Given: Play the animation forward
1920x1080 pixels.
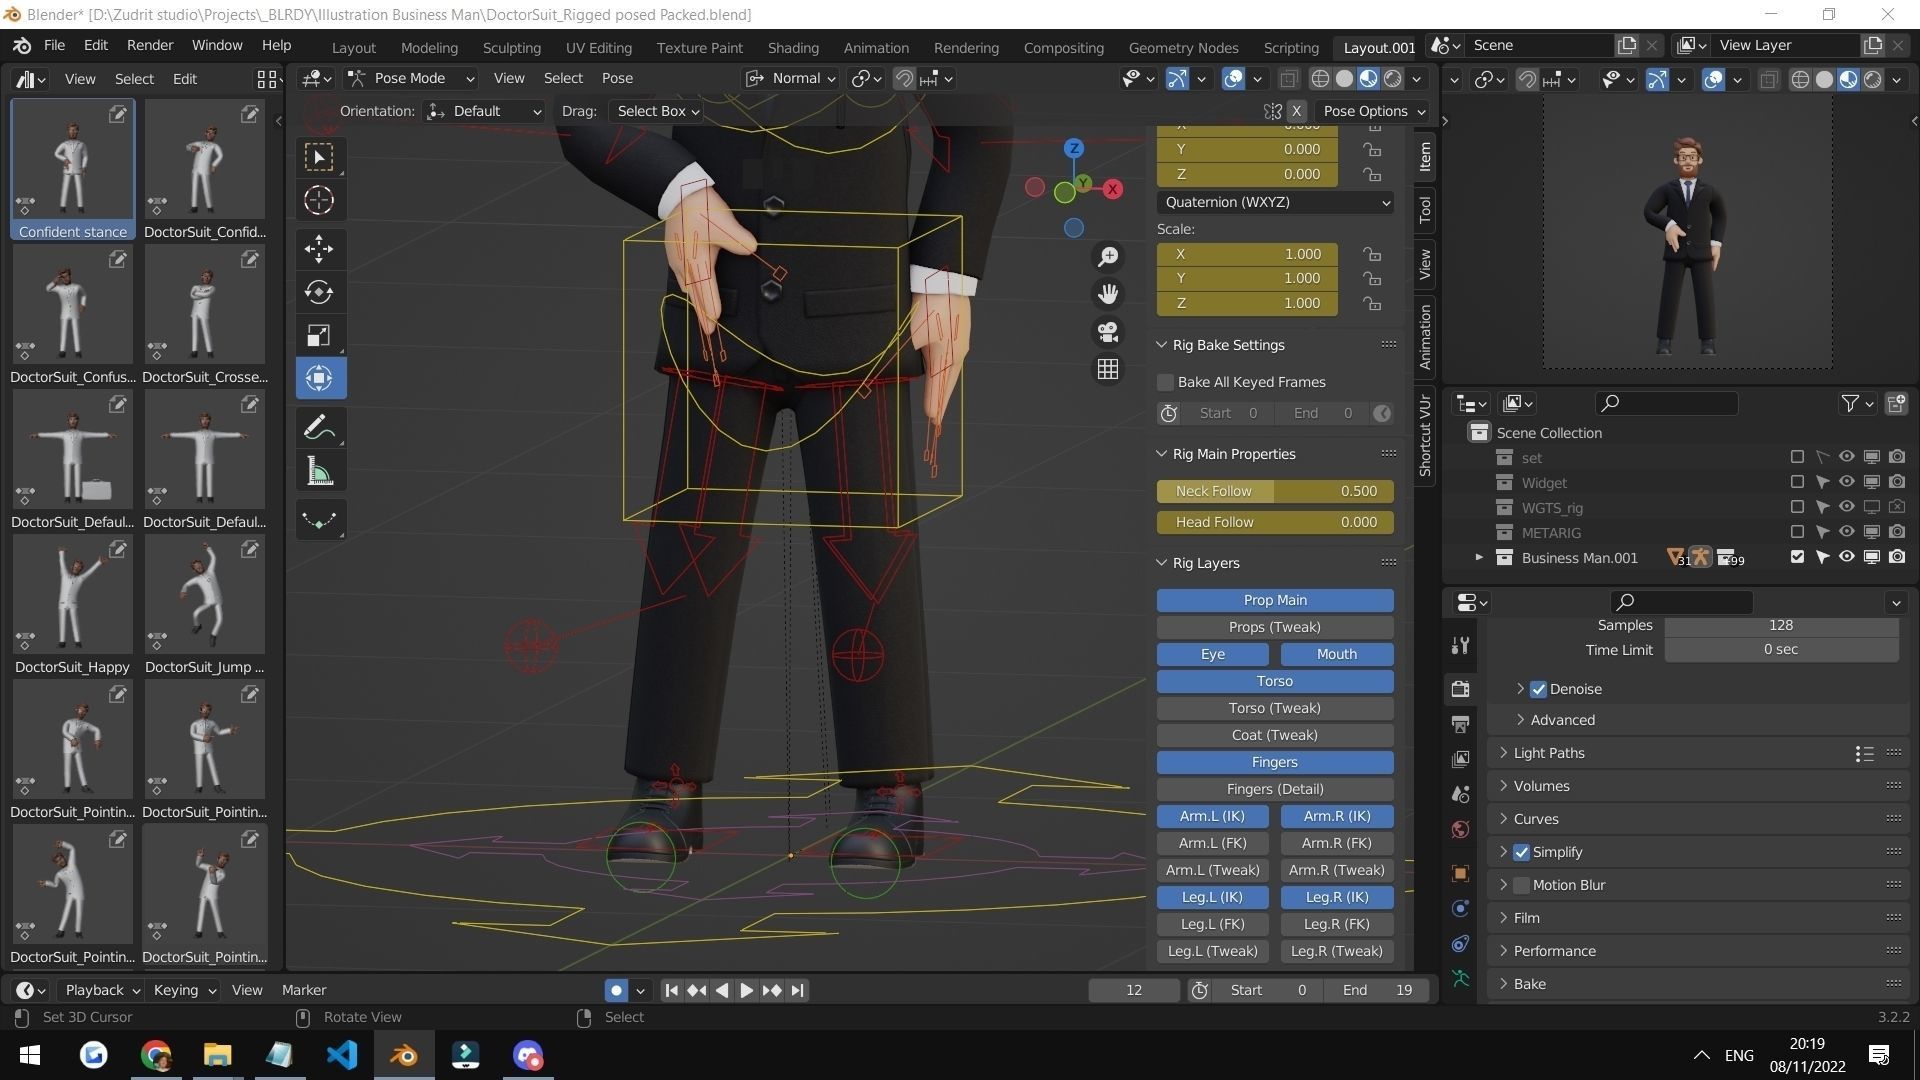Looking at the screenshot, I should pyautogui.click(x=746, y=990).
